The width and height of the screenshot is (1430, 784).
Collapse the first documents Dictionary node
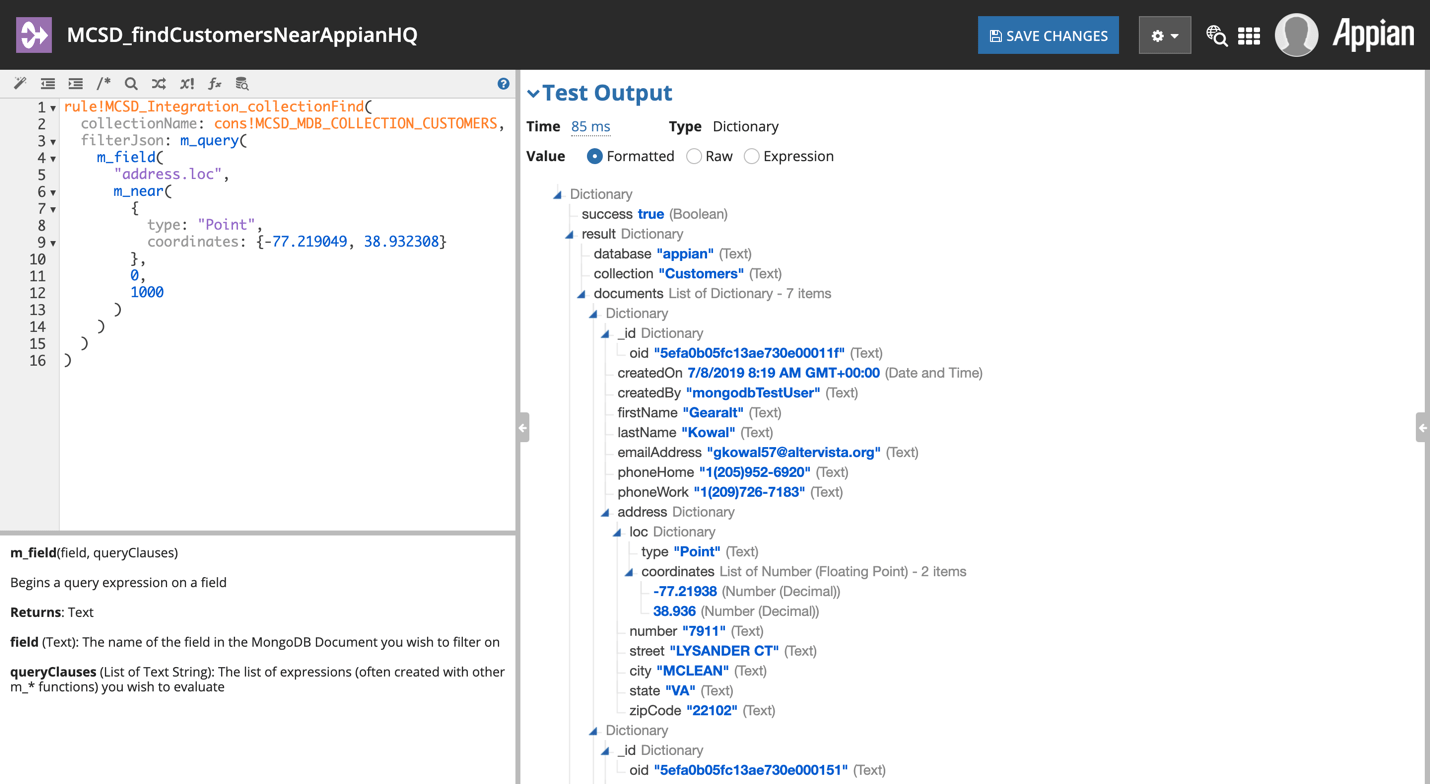coord(595,313)
